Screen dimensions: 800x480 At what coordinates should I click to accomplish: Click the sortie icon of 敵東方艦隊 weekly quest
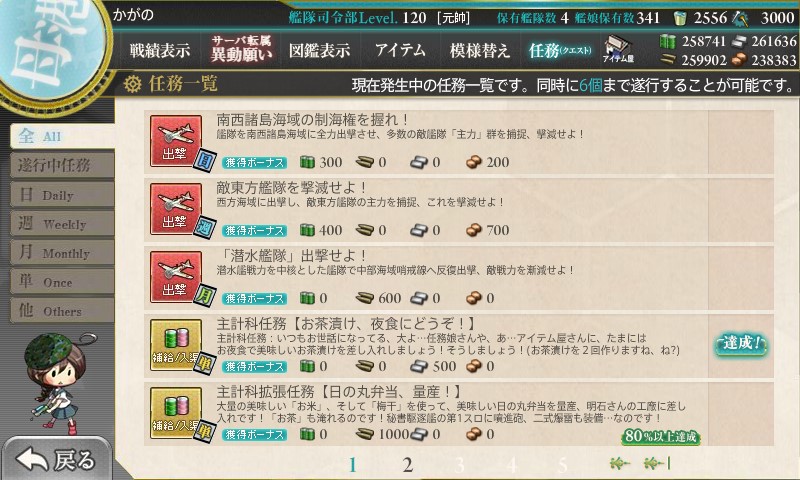point(176,209)
